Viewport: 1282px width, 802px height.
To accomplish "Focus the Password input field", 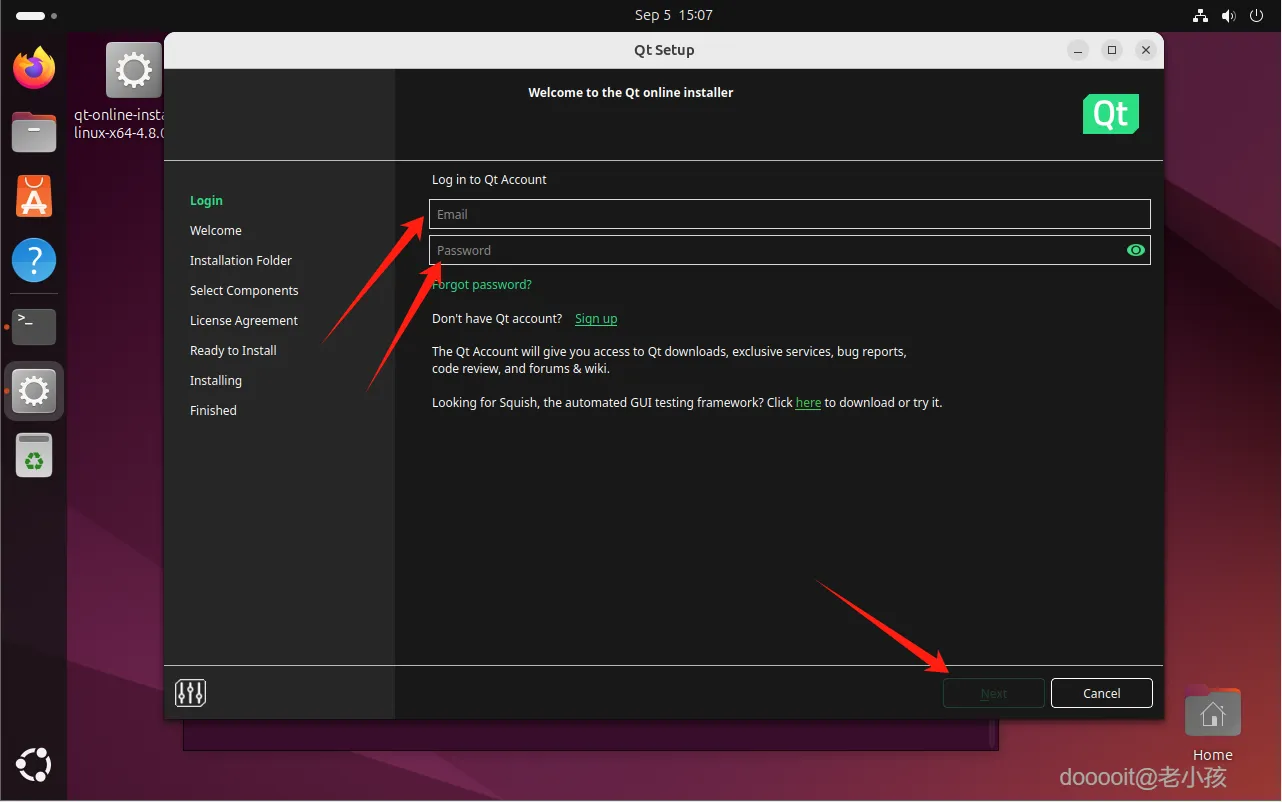I will pyautogui.click(x=790, y=250).
